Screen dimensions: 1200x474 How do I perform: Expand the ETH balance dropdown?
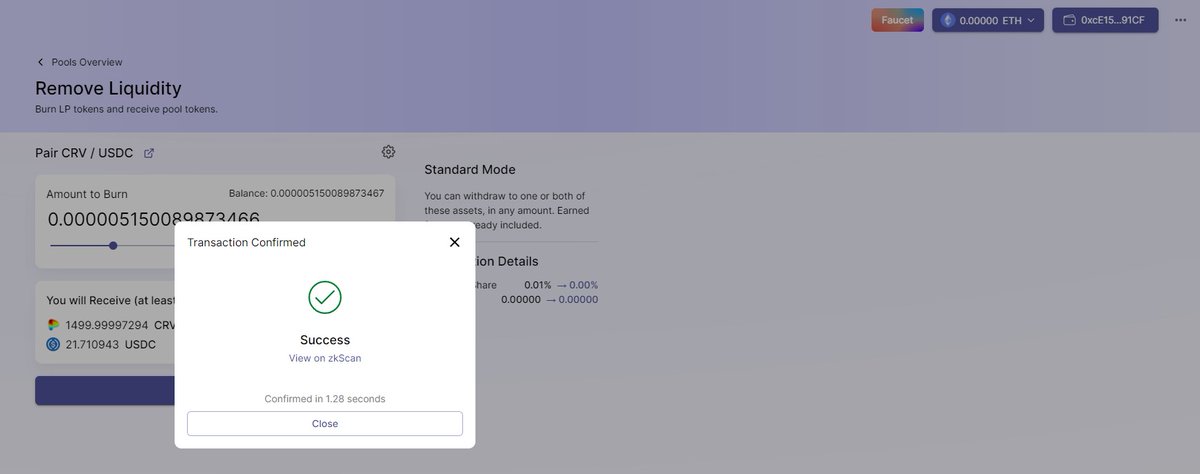click(x=988, y=20)
